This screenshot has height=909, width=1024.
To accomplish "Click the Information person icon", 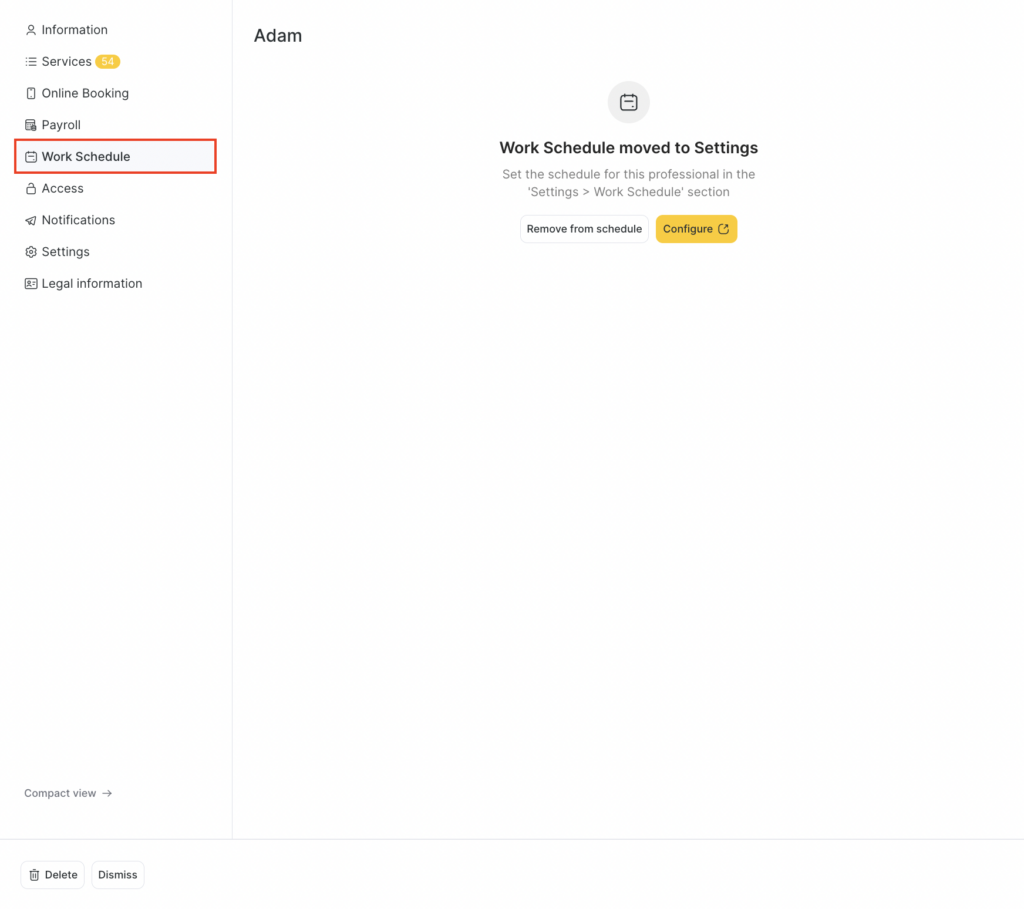I will coord(31,30).
